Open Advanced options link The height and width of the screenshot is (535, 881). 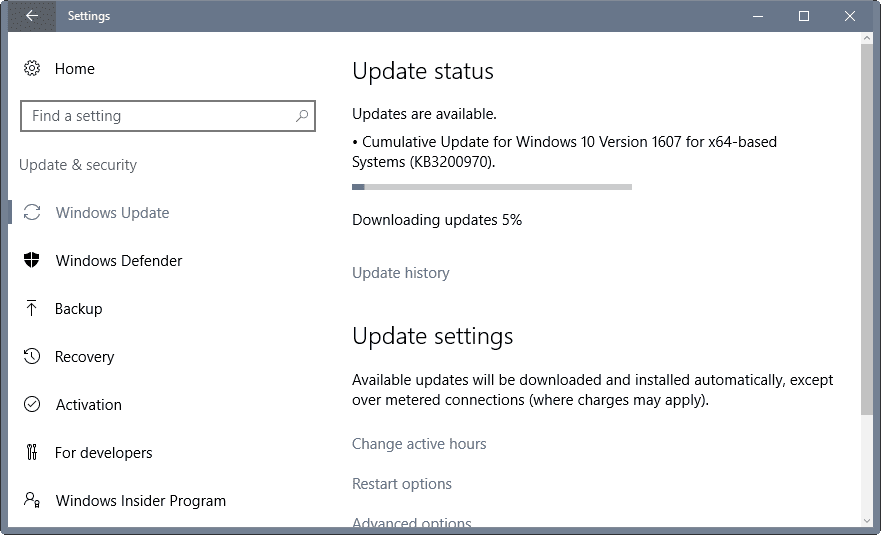(412, 522)
